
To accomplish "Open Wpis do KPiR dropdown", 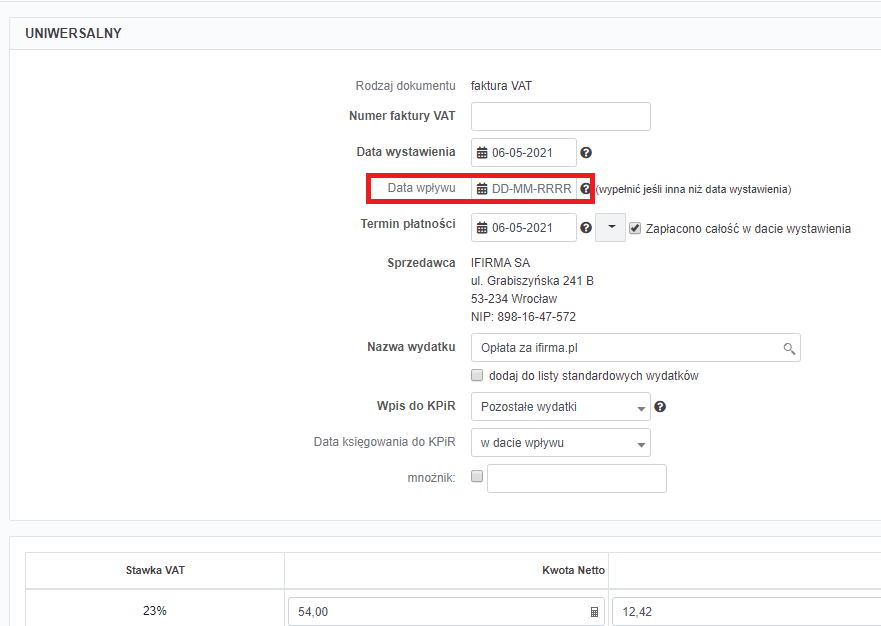I will (x=561, y=406).
